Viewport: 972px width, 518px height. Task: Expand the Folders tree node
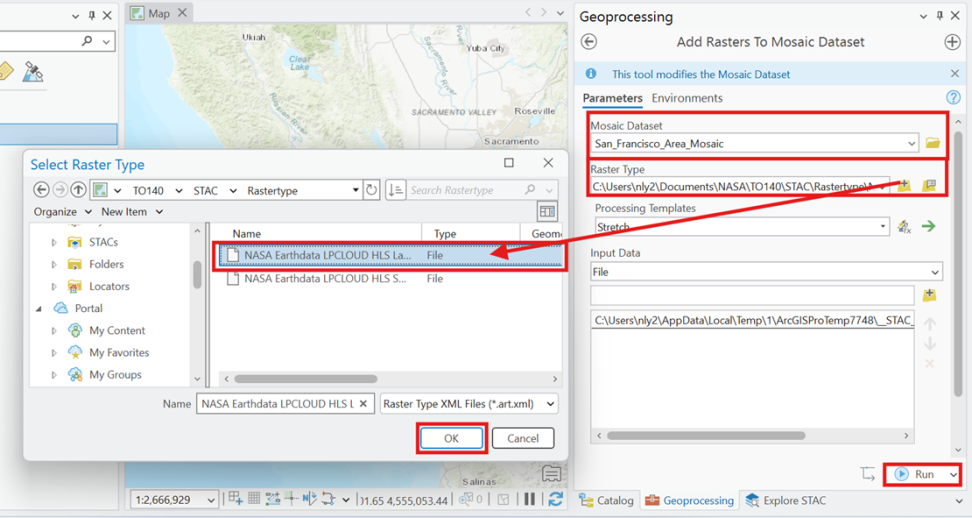click(54, 265)
